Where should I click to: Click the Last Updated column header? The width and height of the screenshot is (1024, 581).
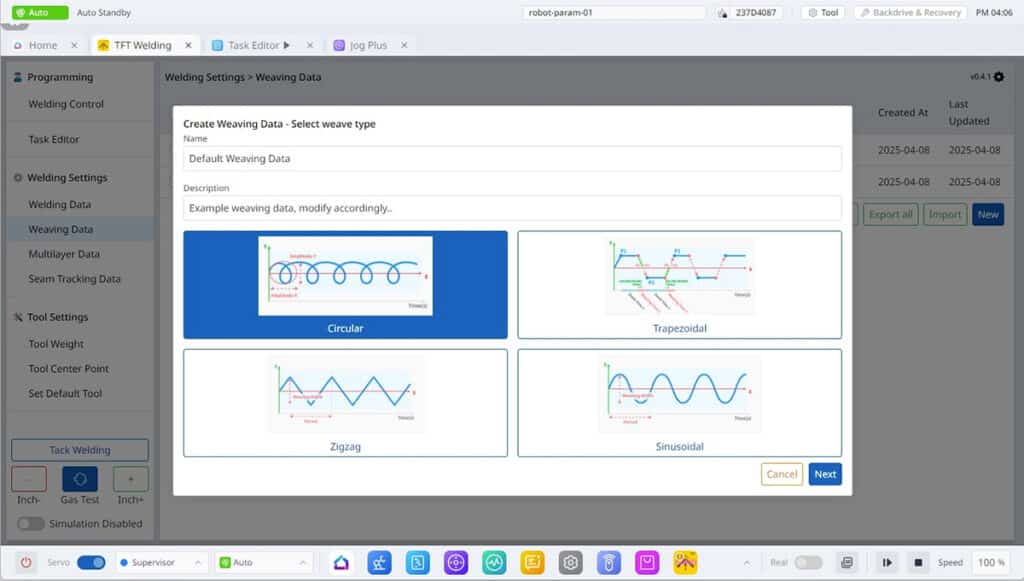pos(968,112)
